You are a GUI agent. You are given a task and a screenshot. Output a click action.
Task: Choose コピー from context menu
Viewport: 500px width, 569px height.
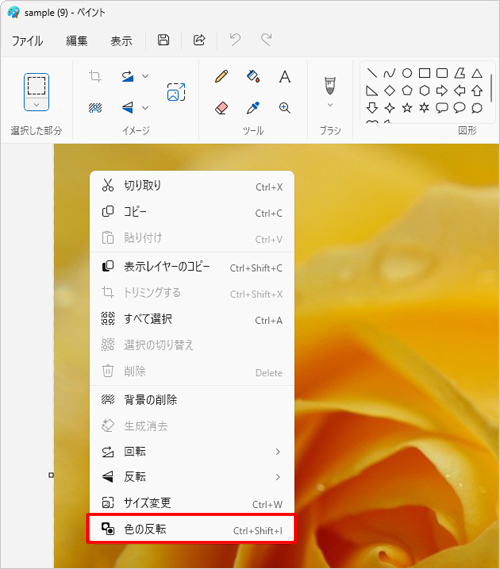192,212
